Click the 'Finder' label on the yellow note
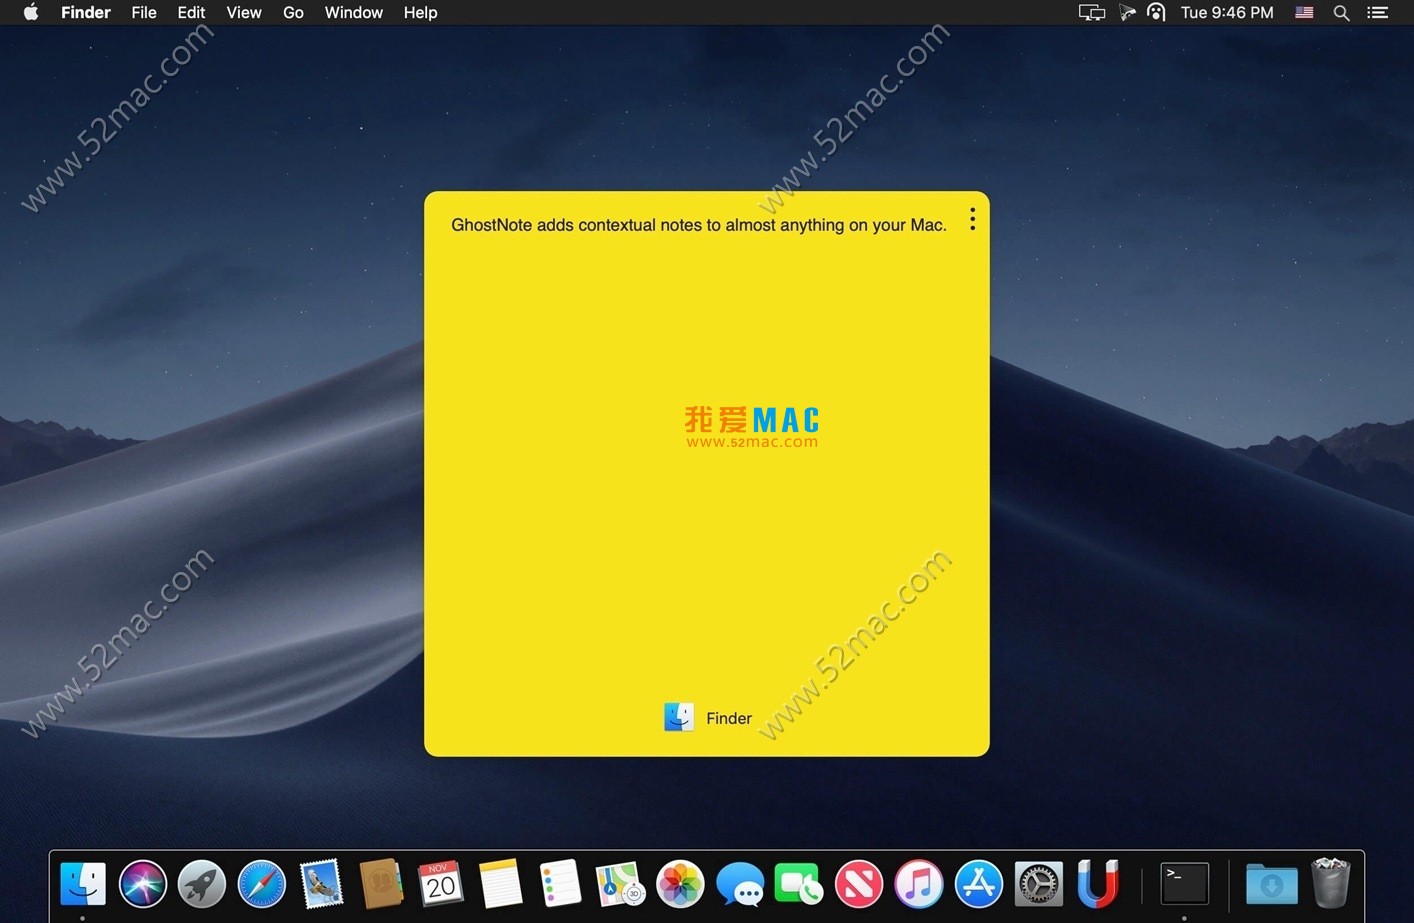Viewport: 1414px width, 923px height. coord(728,718)
